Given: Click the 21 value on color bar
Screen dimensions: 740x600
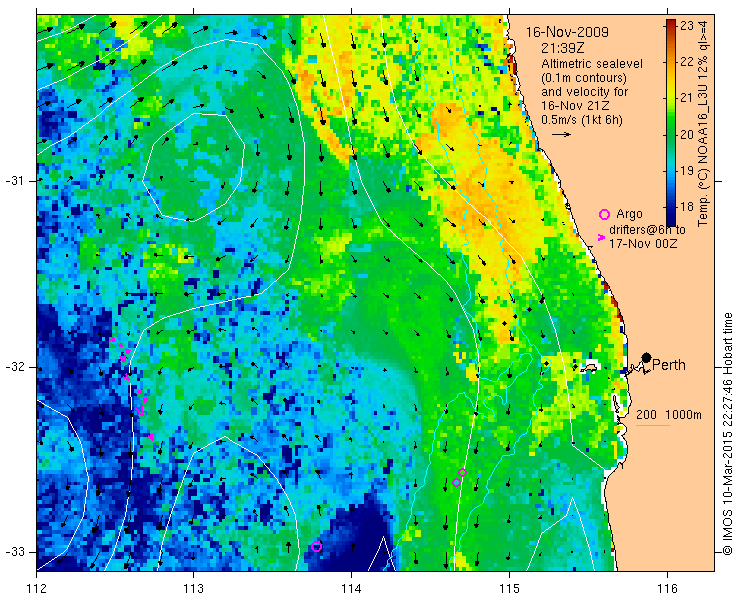Looking at the screenshot, I should 687,98.
